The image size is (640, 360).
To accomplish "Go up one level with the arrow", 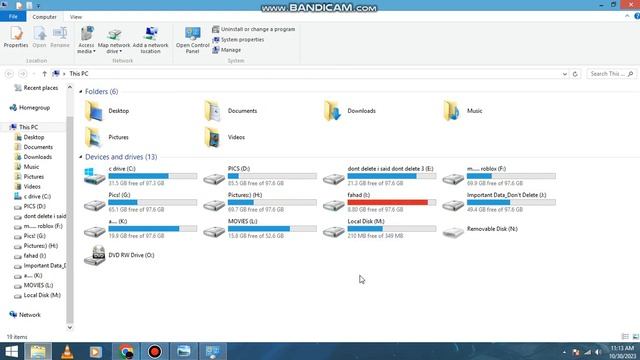I will [44, 74].
